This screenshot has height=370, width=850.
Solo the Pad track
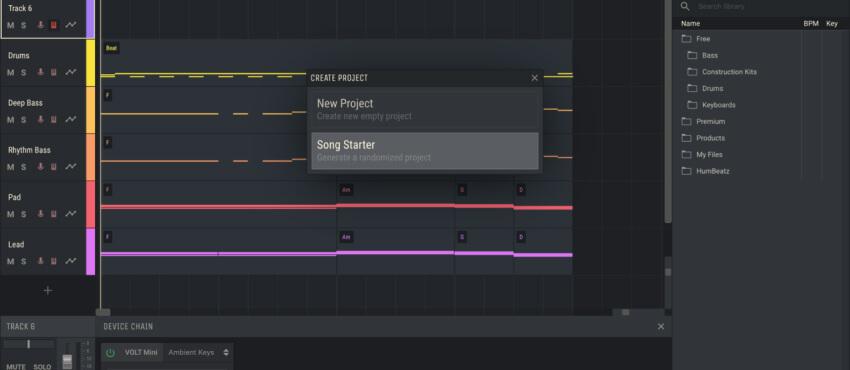[23, 214]
